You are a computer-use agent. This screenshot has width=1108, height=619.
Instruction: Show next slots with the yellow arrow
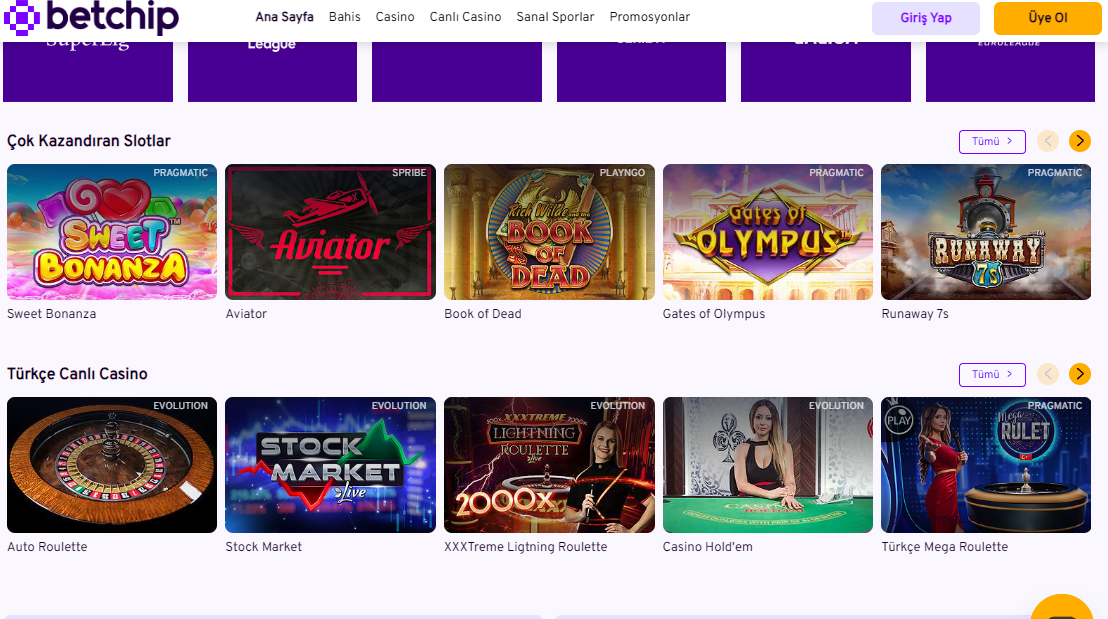pos(1079,141)
